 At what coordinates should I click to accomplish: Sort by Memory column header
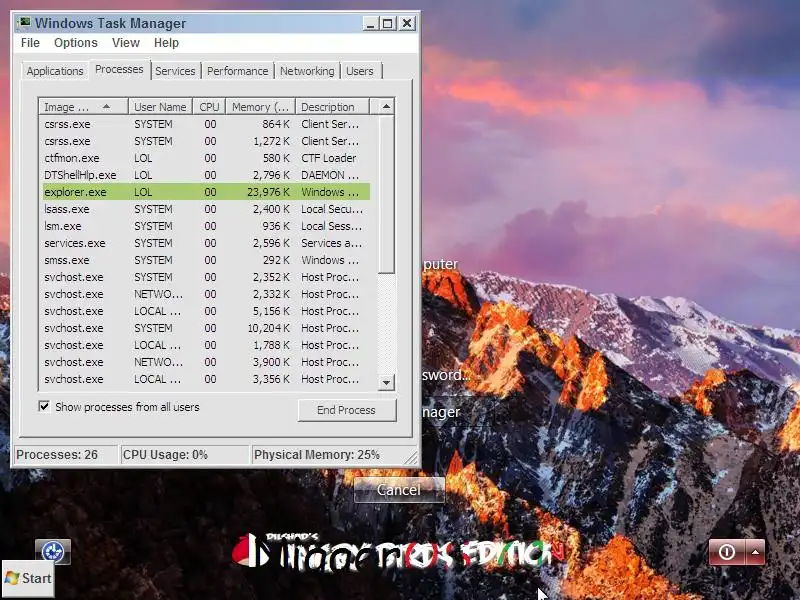pyautogui.click(x=261, y=107)
